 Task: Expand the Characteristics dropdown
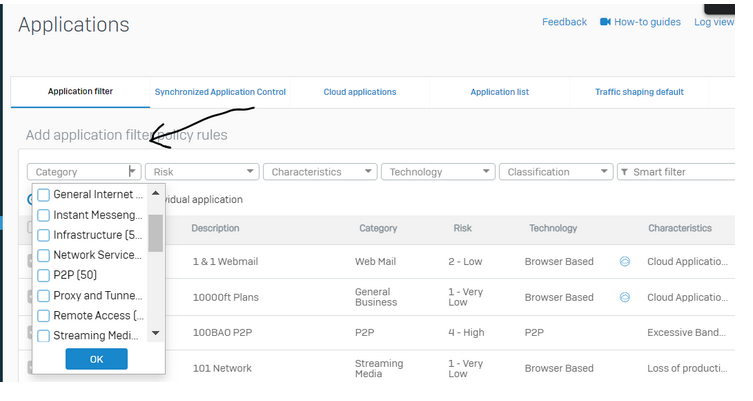(320, 172)
